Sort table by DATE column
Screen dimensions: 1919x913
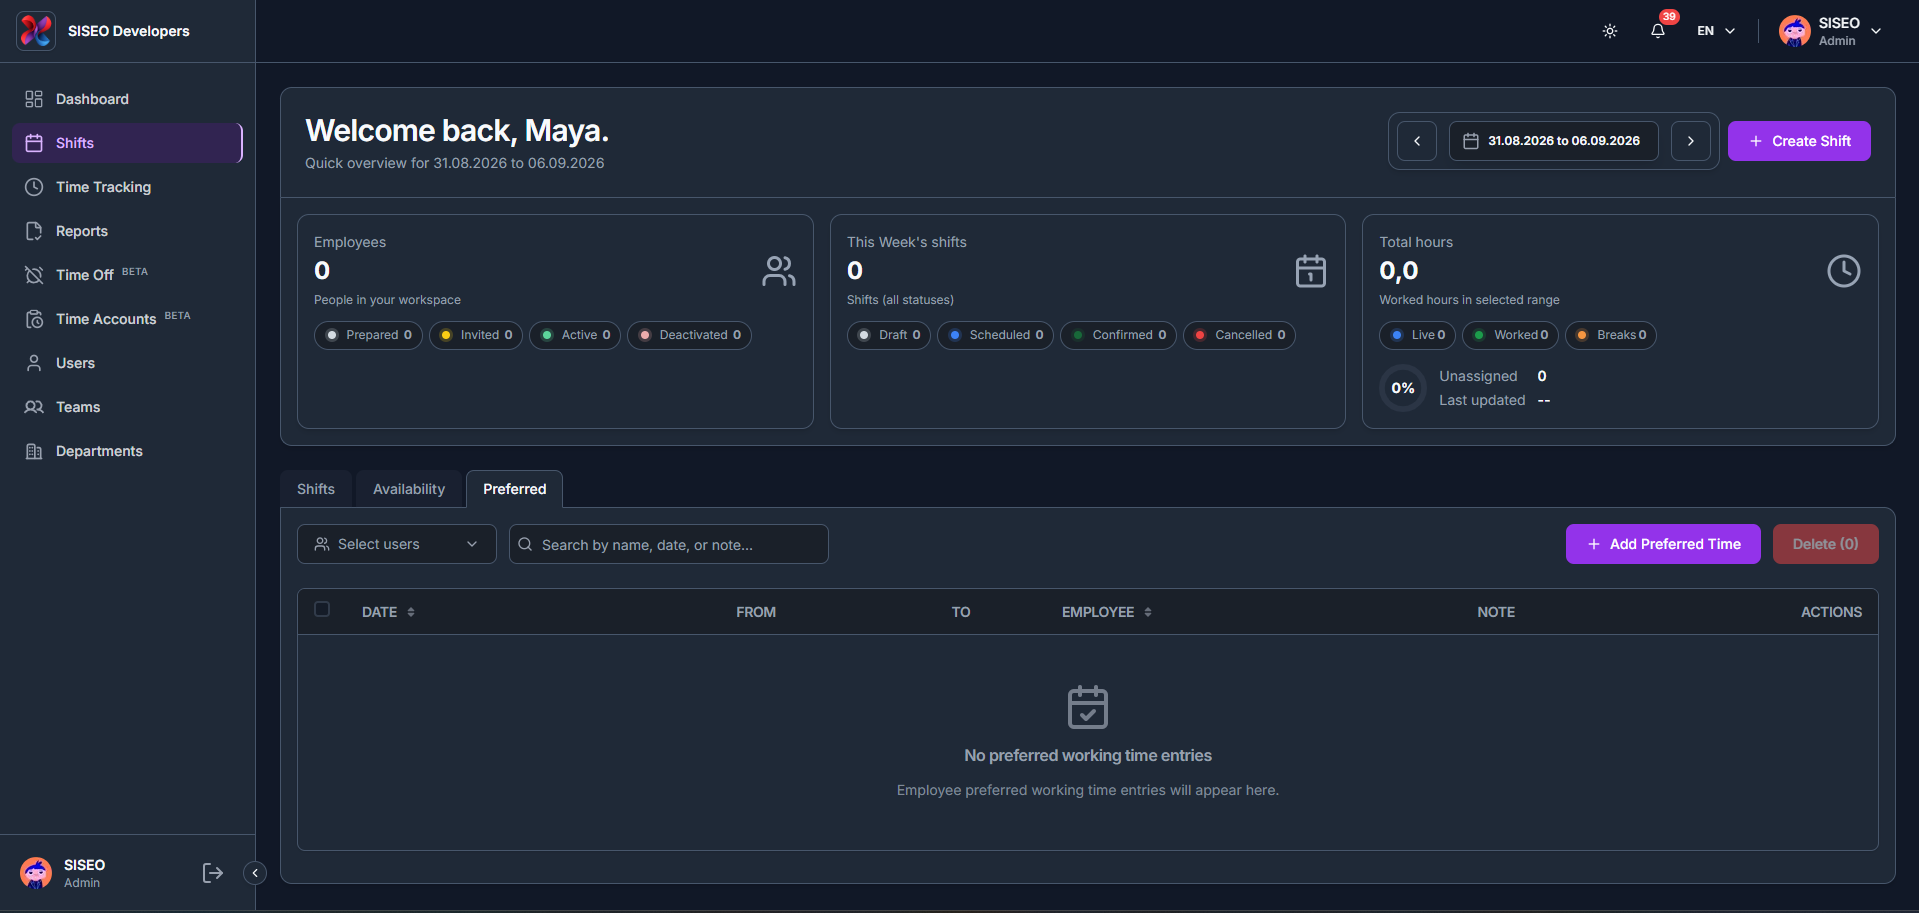(x=388, y=612)
